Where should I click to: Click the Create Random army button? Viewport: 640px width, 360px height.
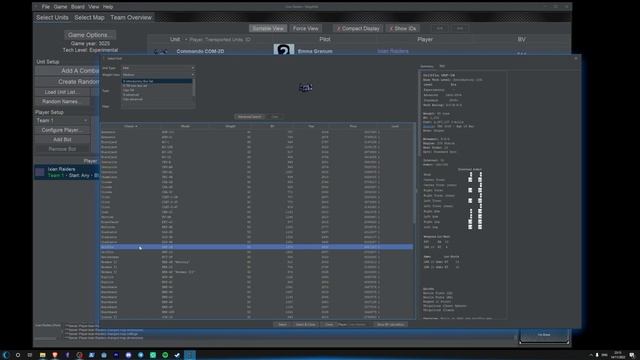[x=67, y=82]
